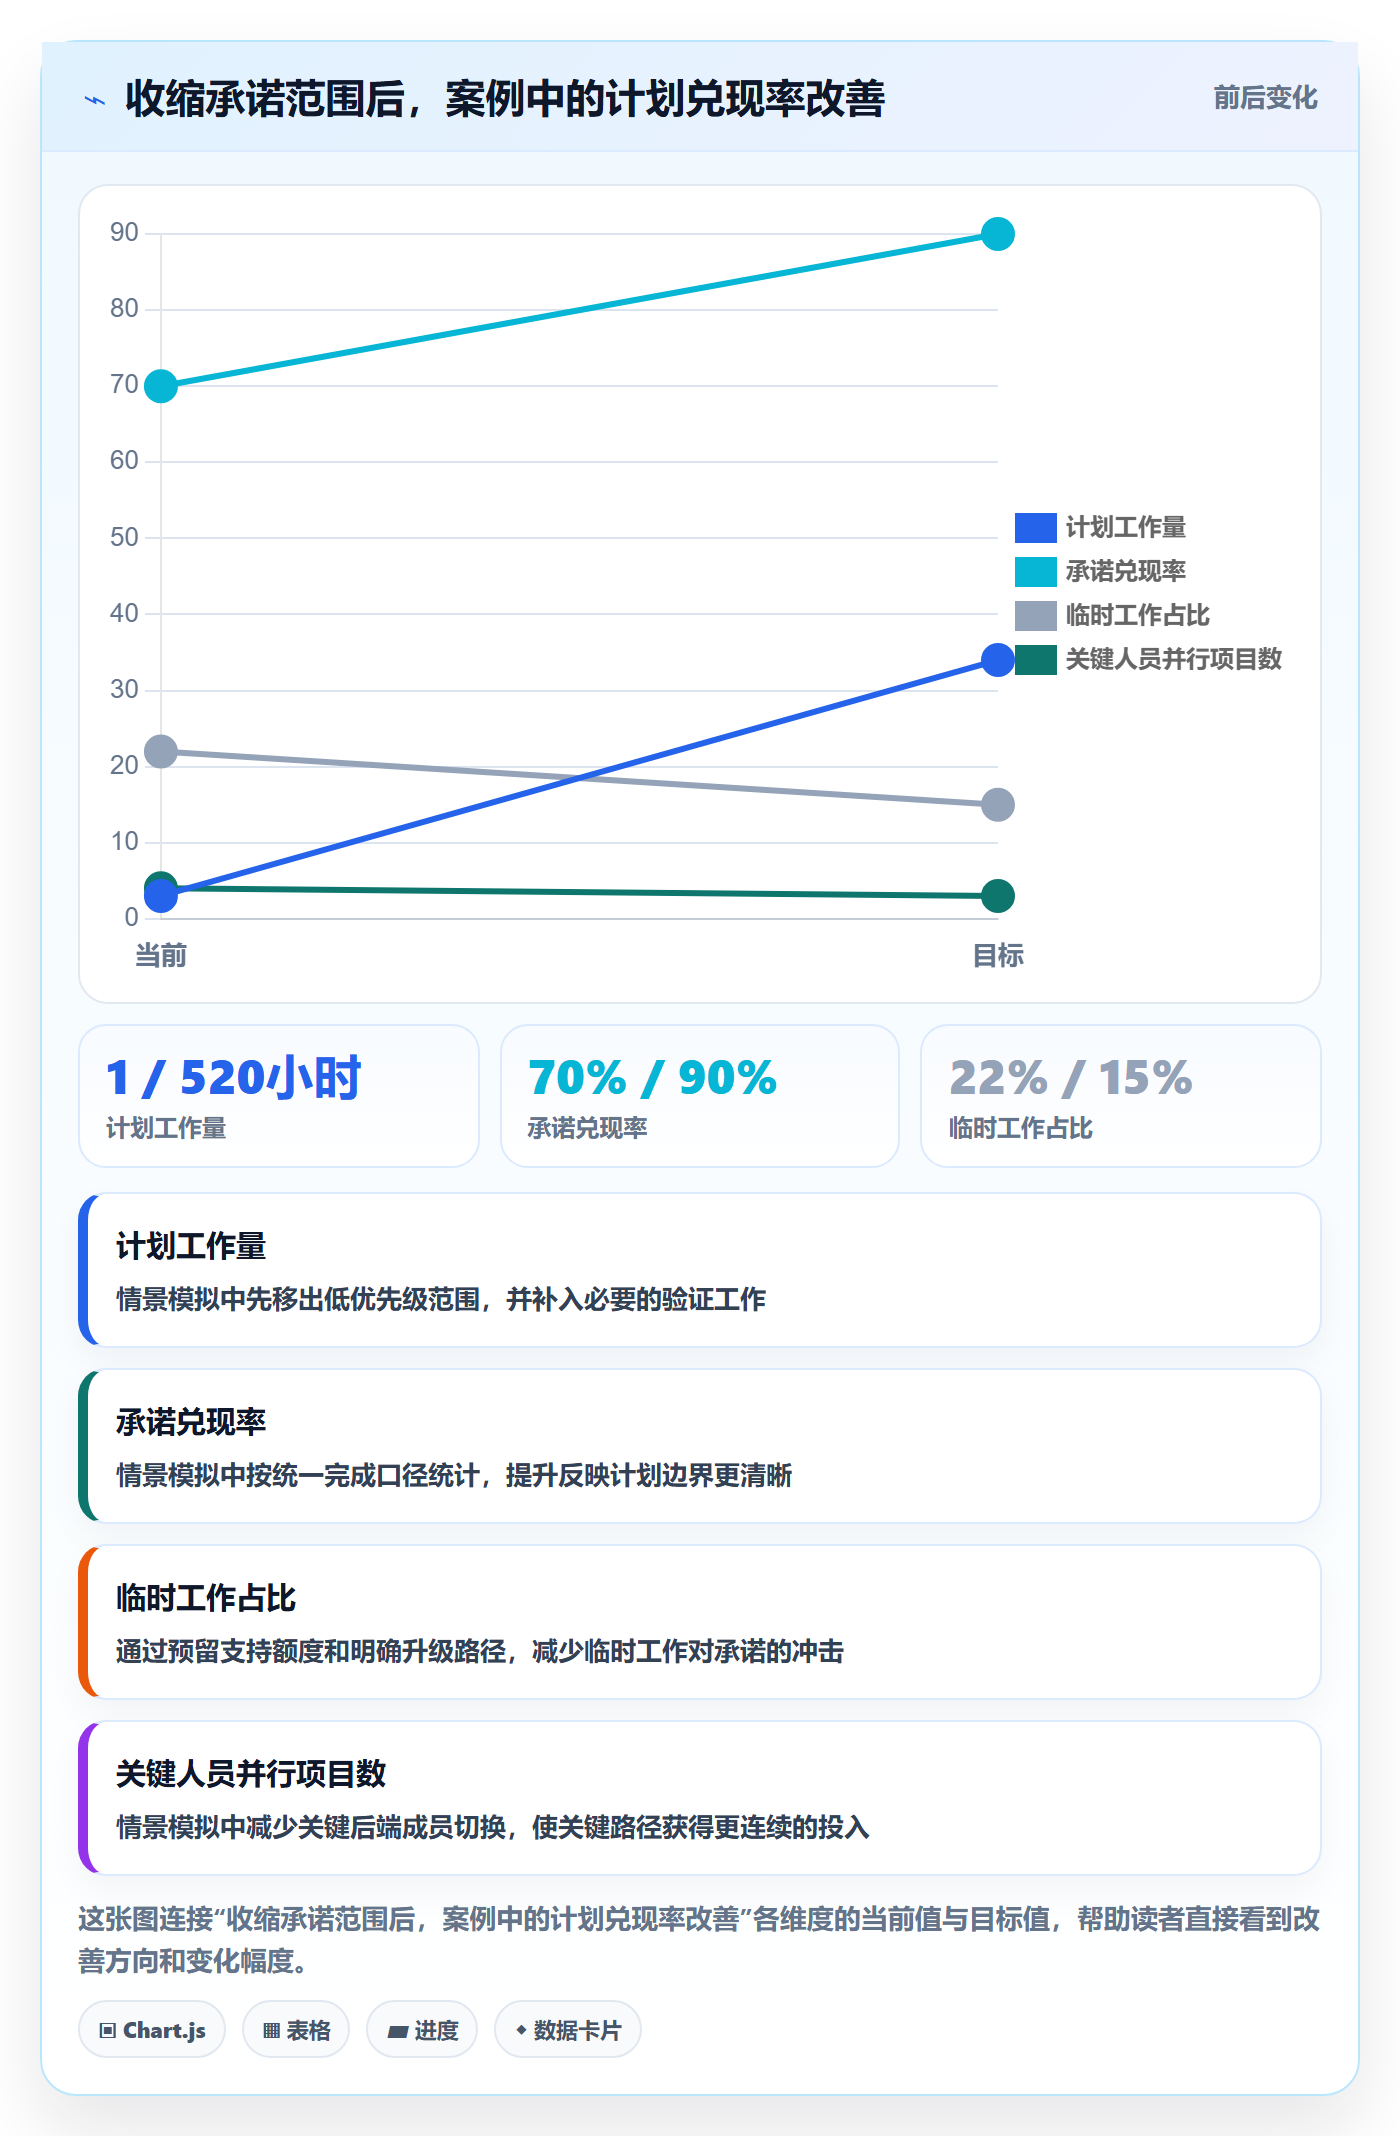Click the bar icon in 进度 tag

pyautogui.click(x=398, y=2032)
